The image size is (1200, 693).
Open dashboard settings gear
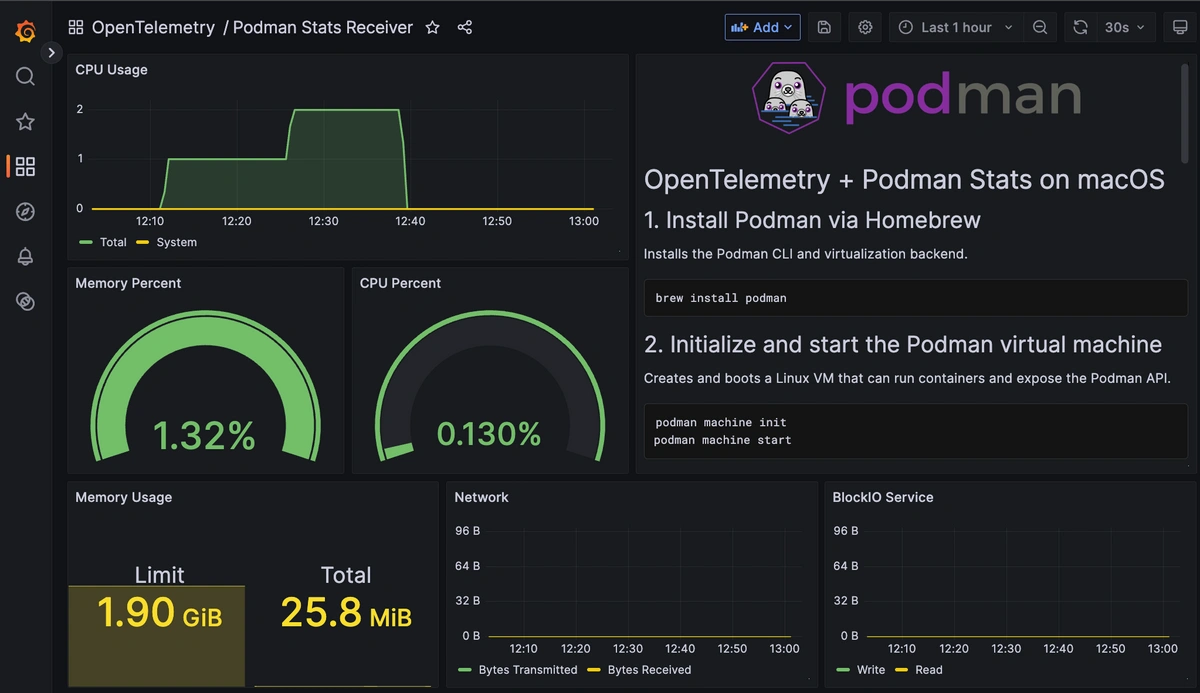pyautogui.click(x=865, y=28)
